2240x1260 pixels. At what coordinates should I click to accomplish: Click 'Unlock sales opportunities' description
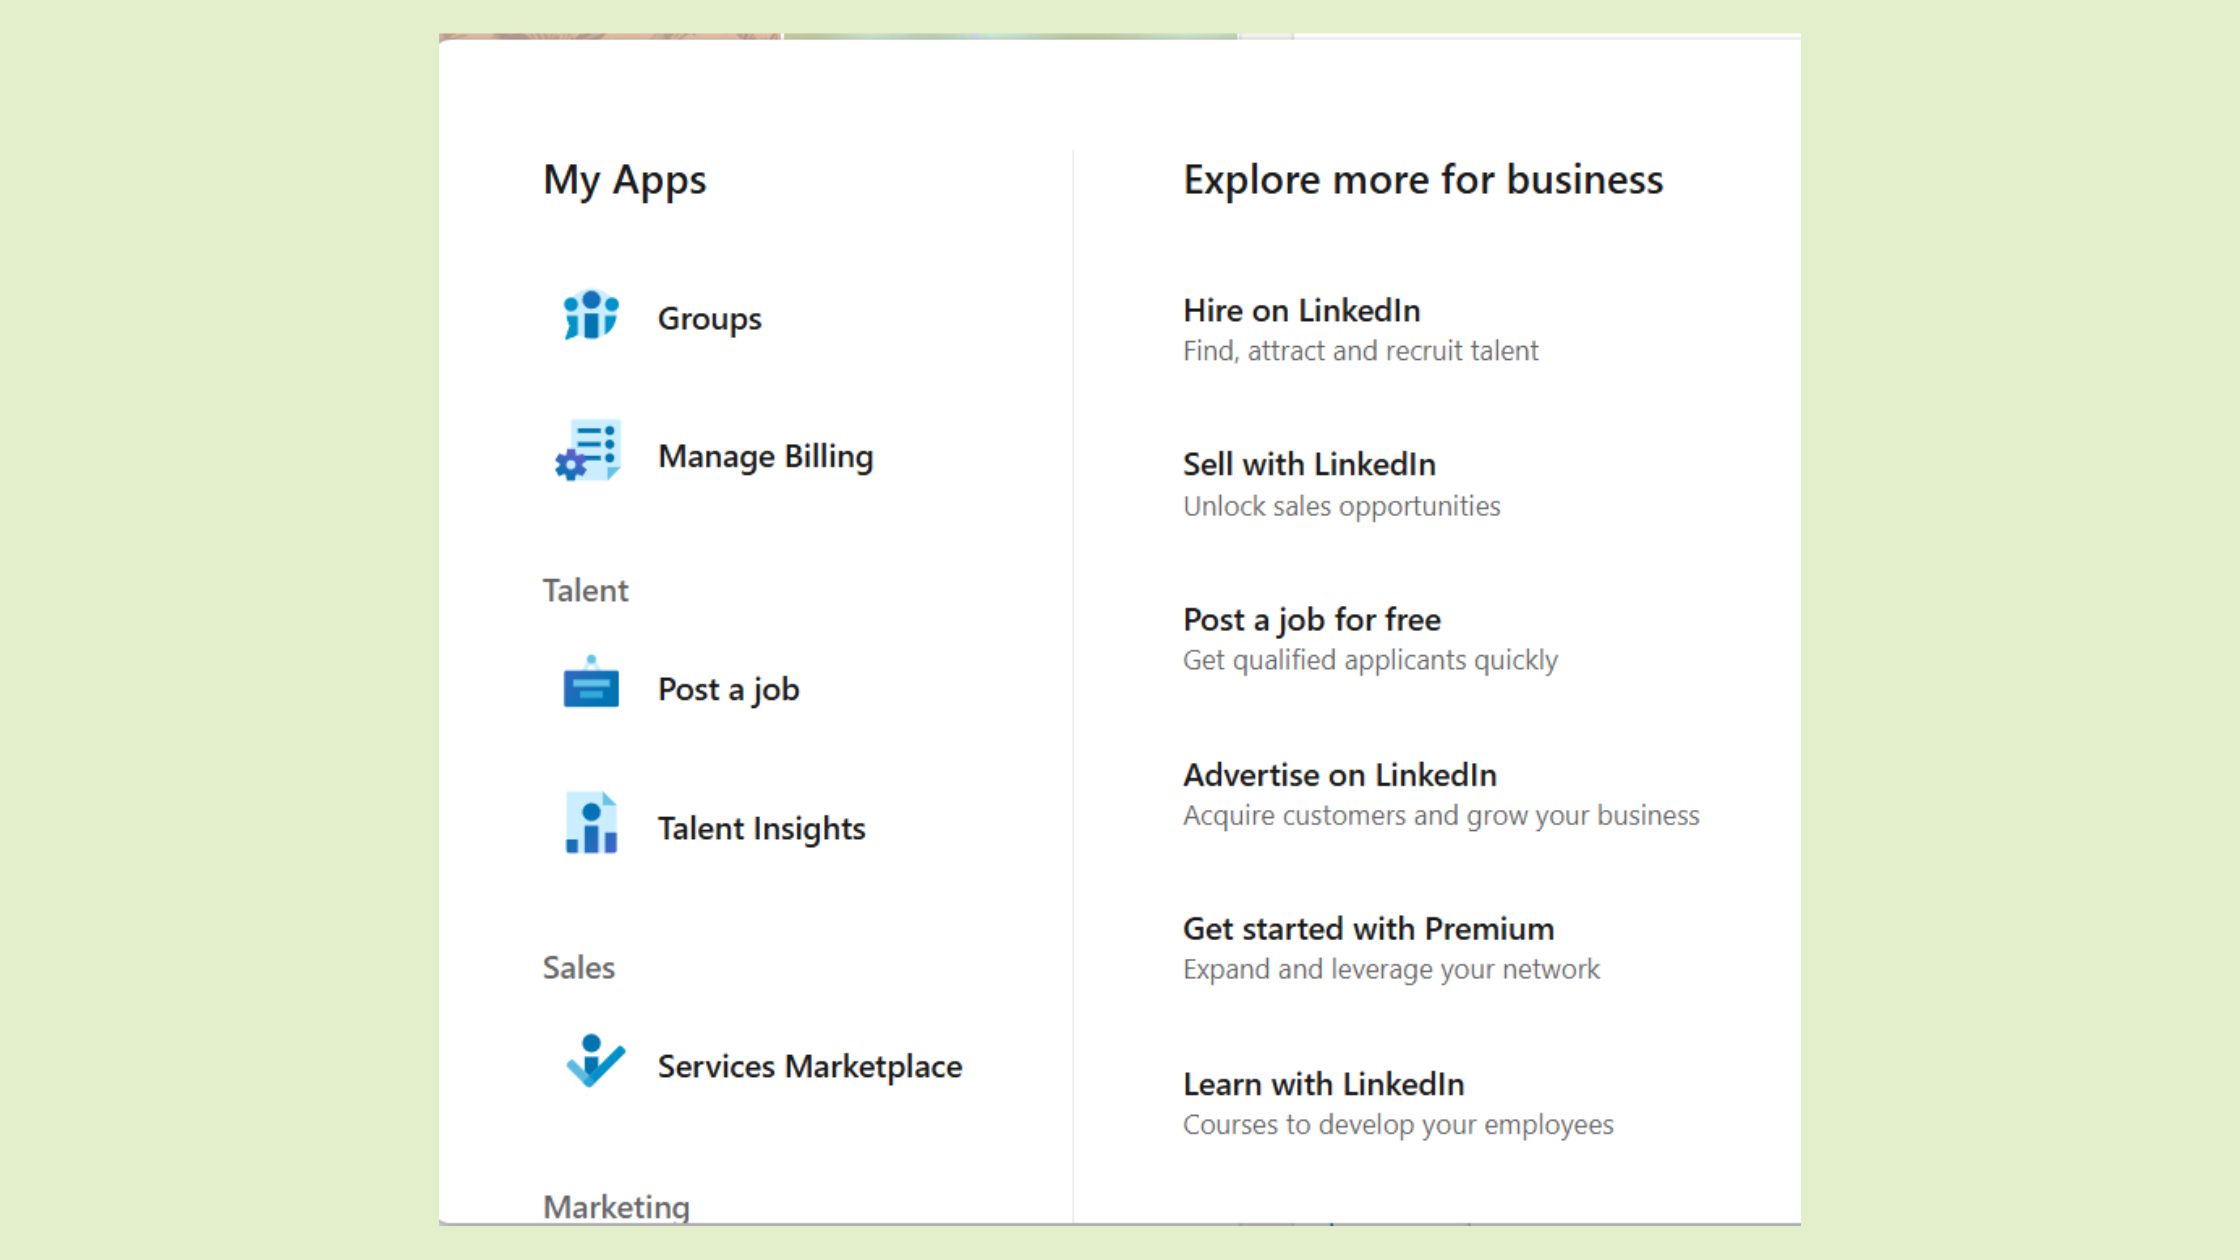tap(1341, 506)
